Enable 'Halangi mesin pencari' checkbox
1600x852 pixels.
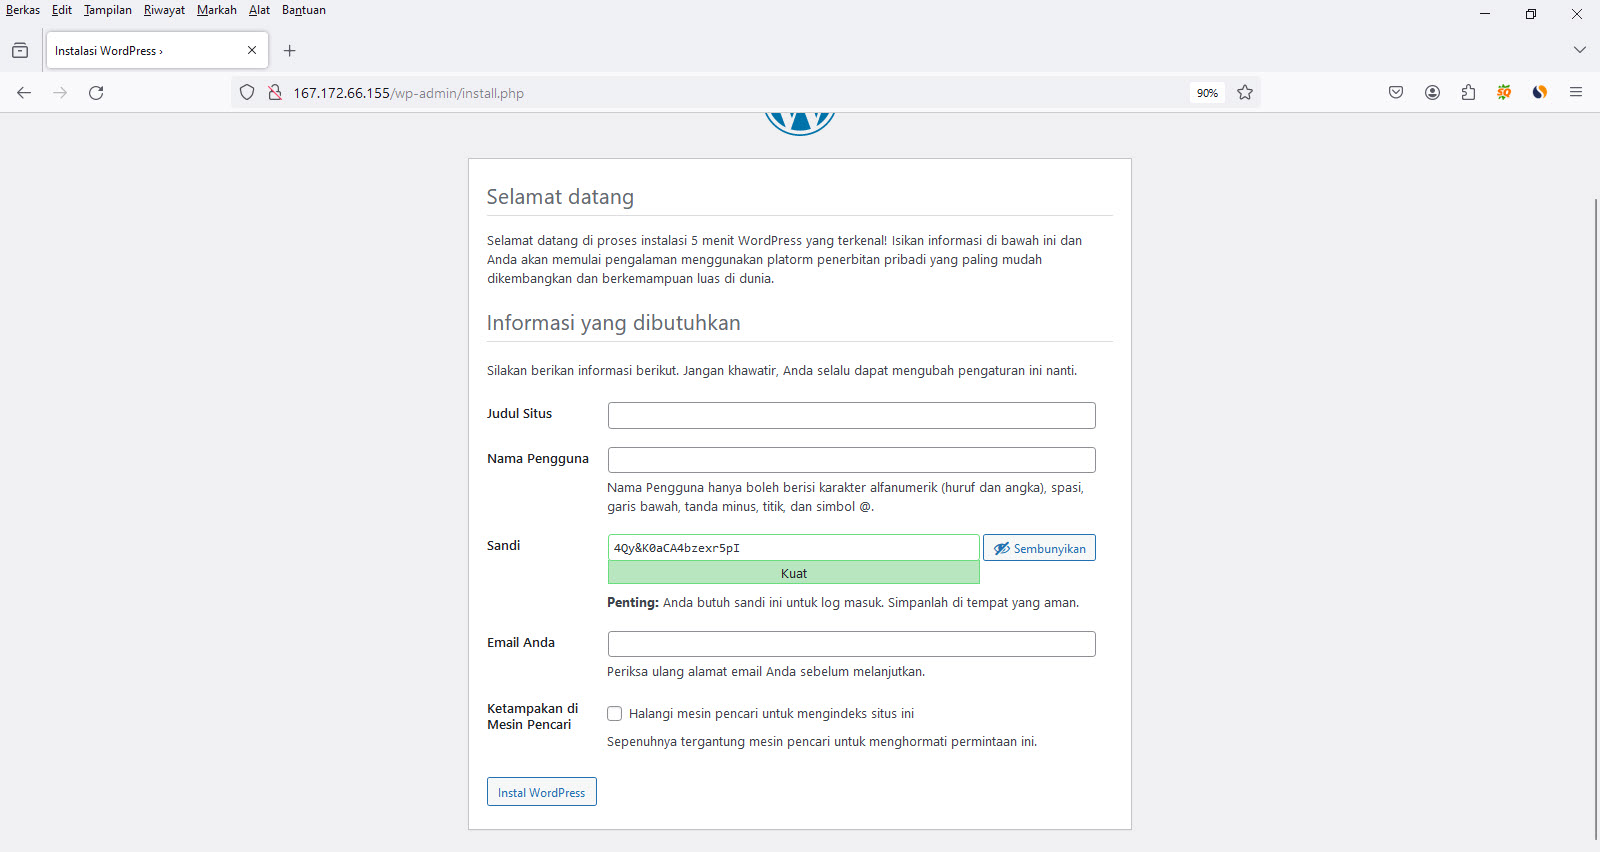tap(615, 714)
